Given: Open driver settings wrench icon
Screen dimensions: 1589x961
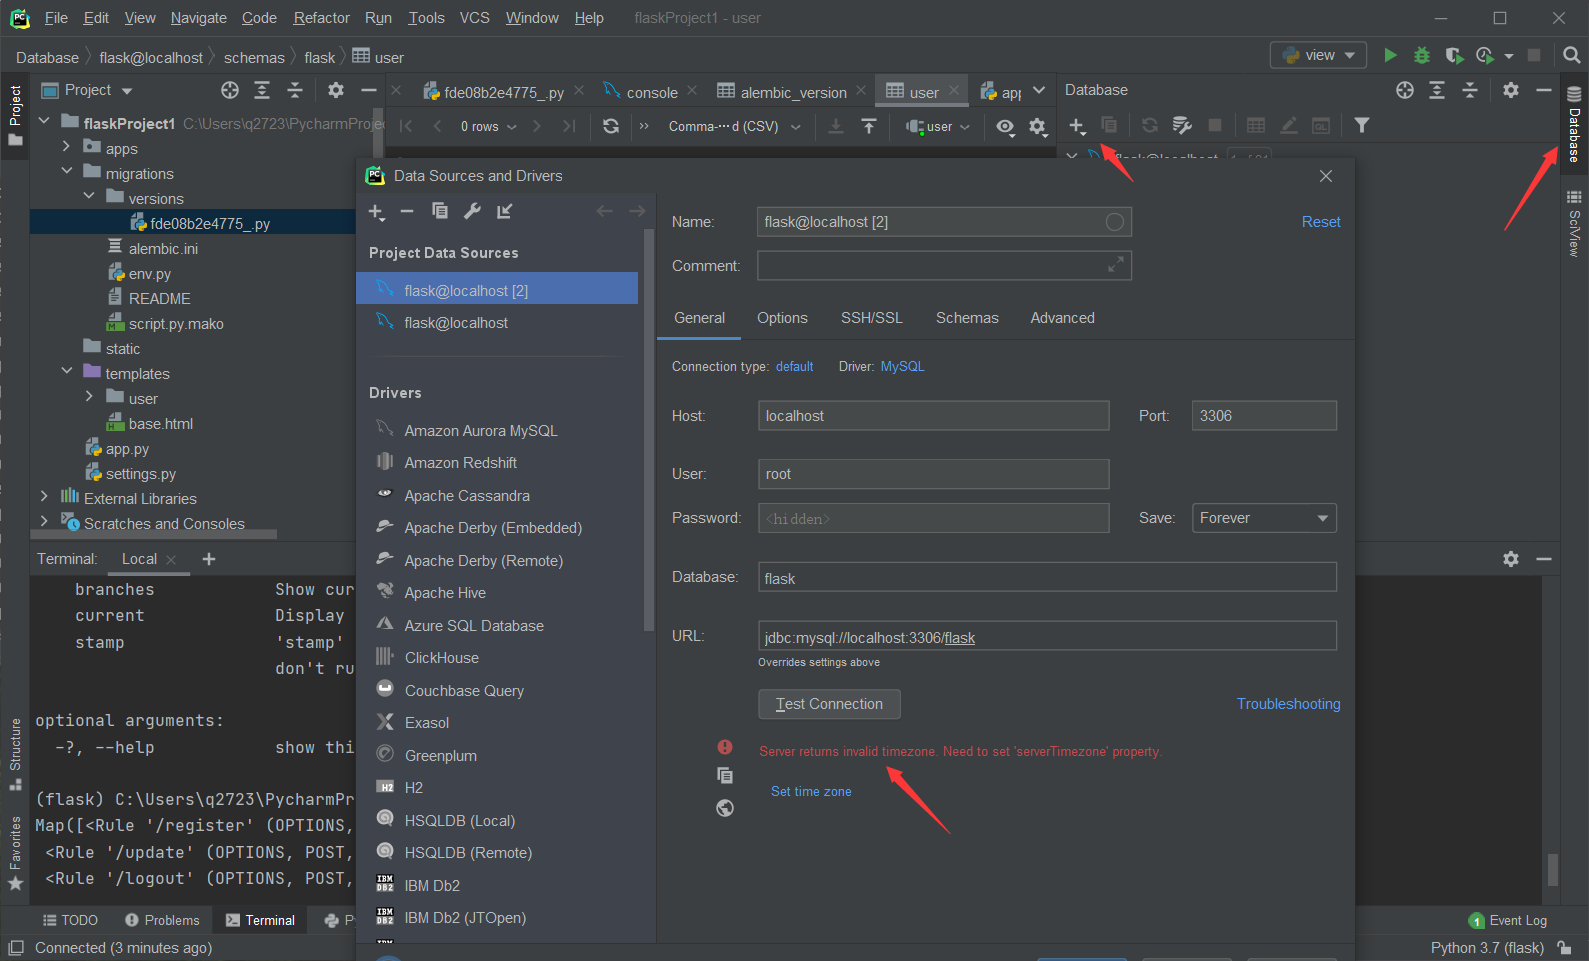Looking at the screenshot, I should click(x=472, y=211).
